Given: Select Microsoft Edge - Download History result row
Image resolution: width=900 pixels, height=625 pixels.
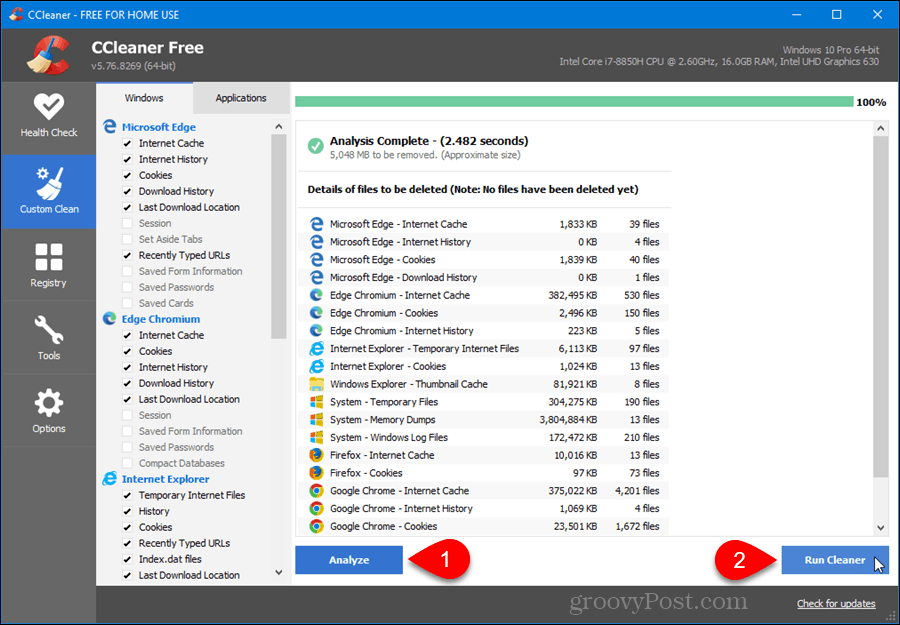Looking at the screenshot, I should pos(483,277).
